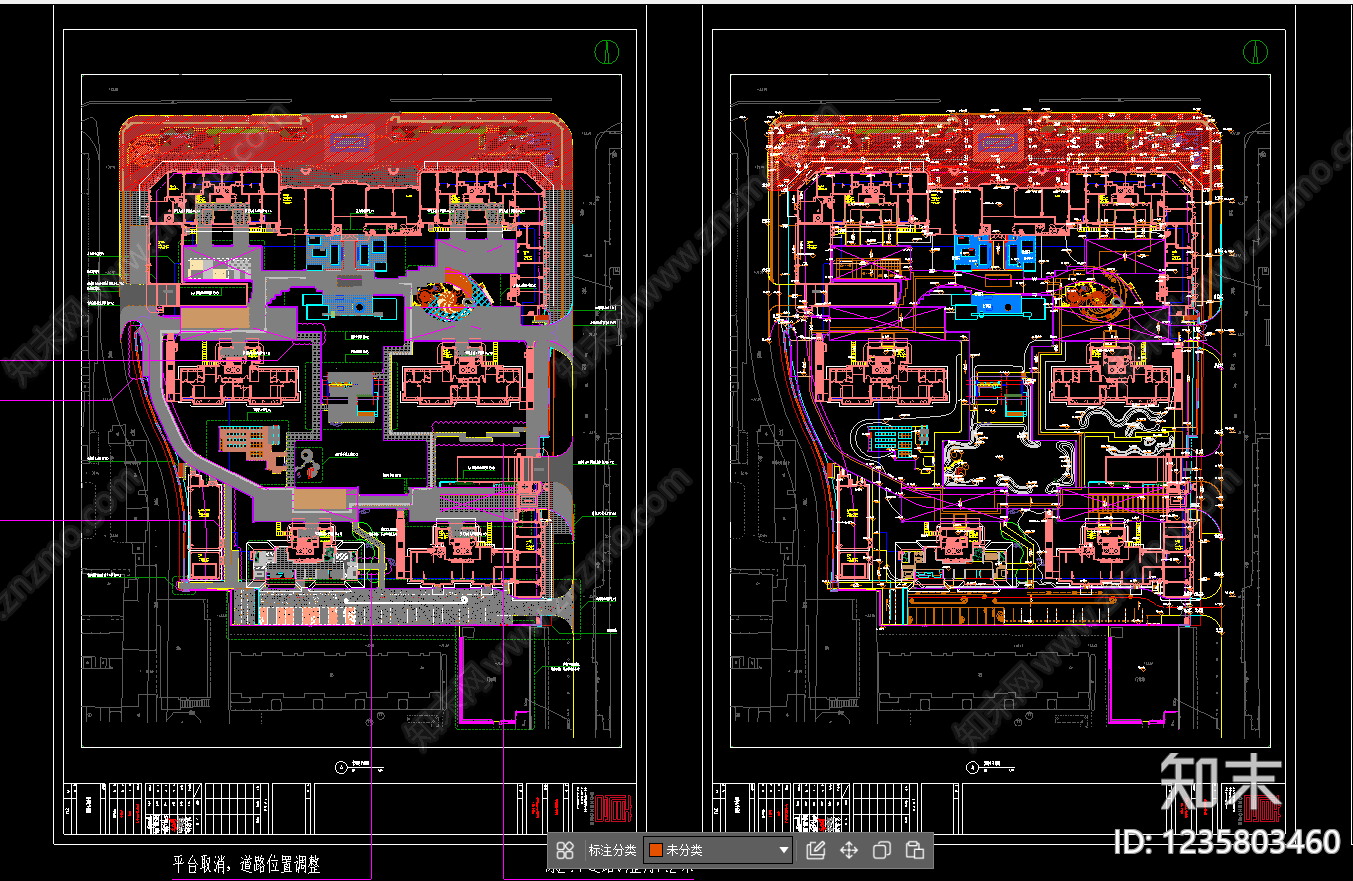
Task: Select the green north arrow on left sheet
Action: pos(605,50)
